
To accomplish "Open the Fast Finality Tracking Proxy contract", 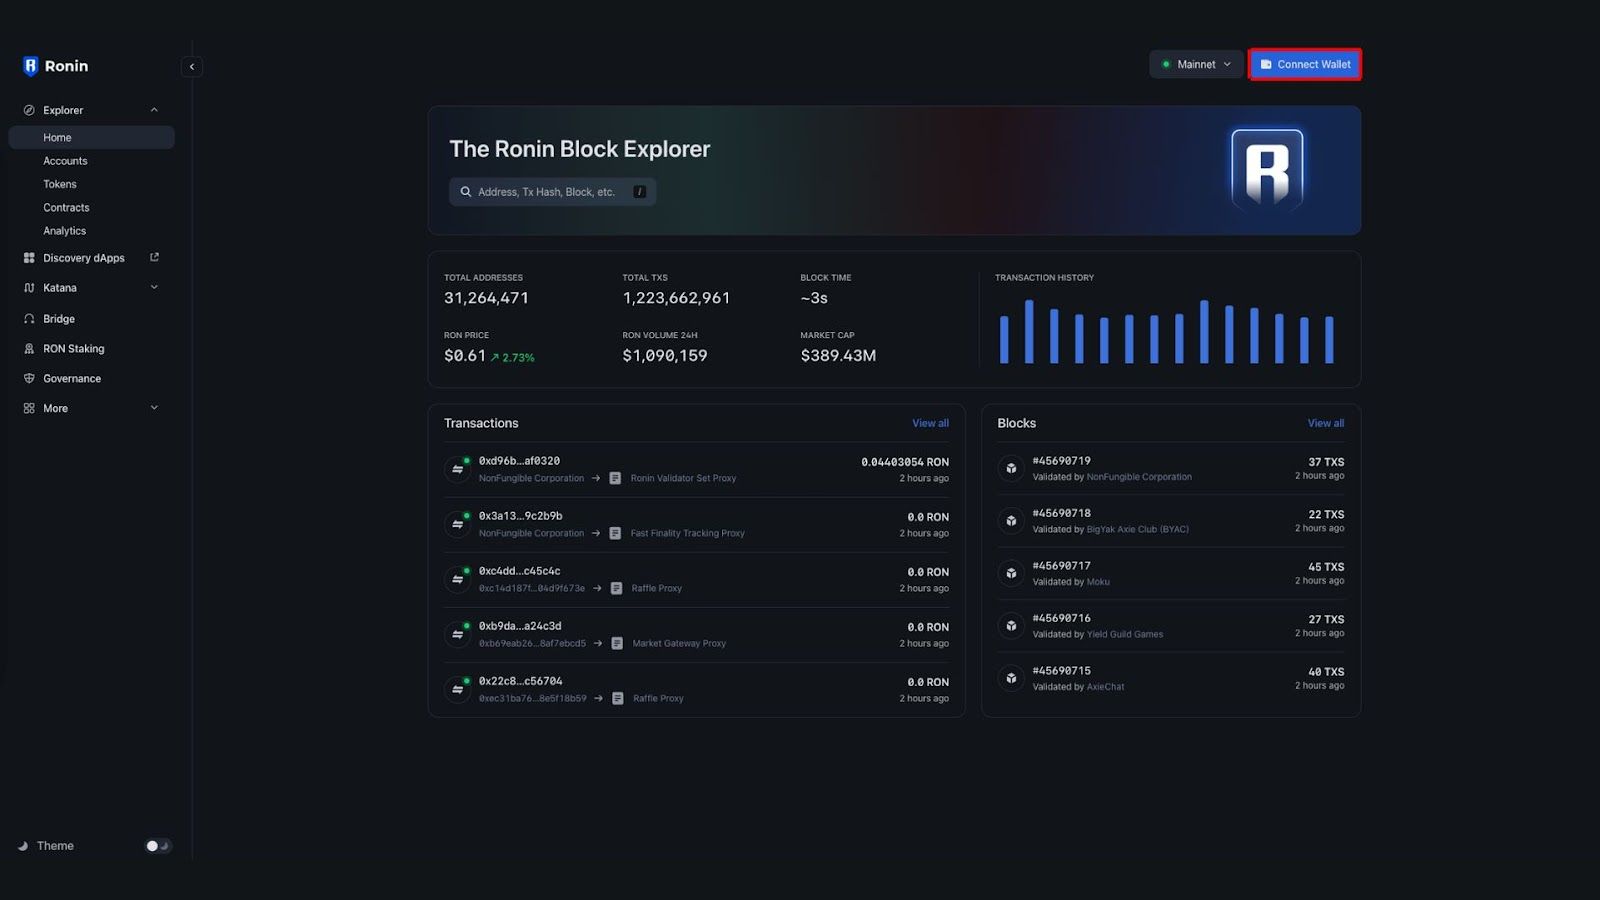I will pyautogui.click(x=687, y=533).
